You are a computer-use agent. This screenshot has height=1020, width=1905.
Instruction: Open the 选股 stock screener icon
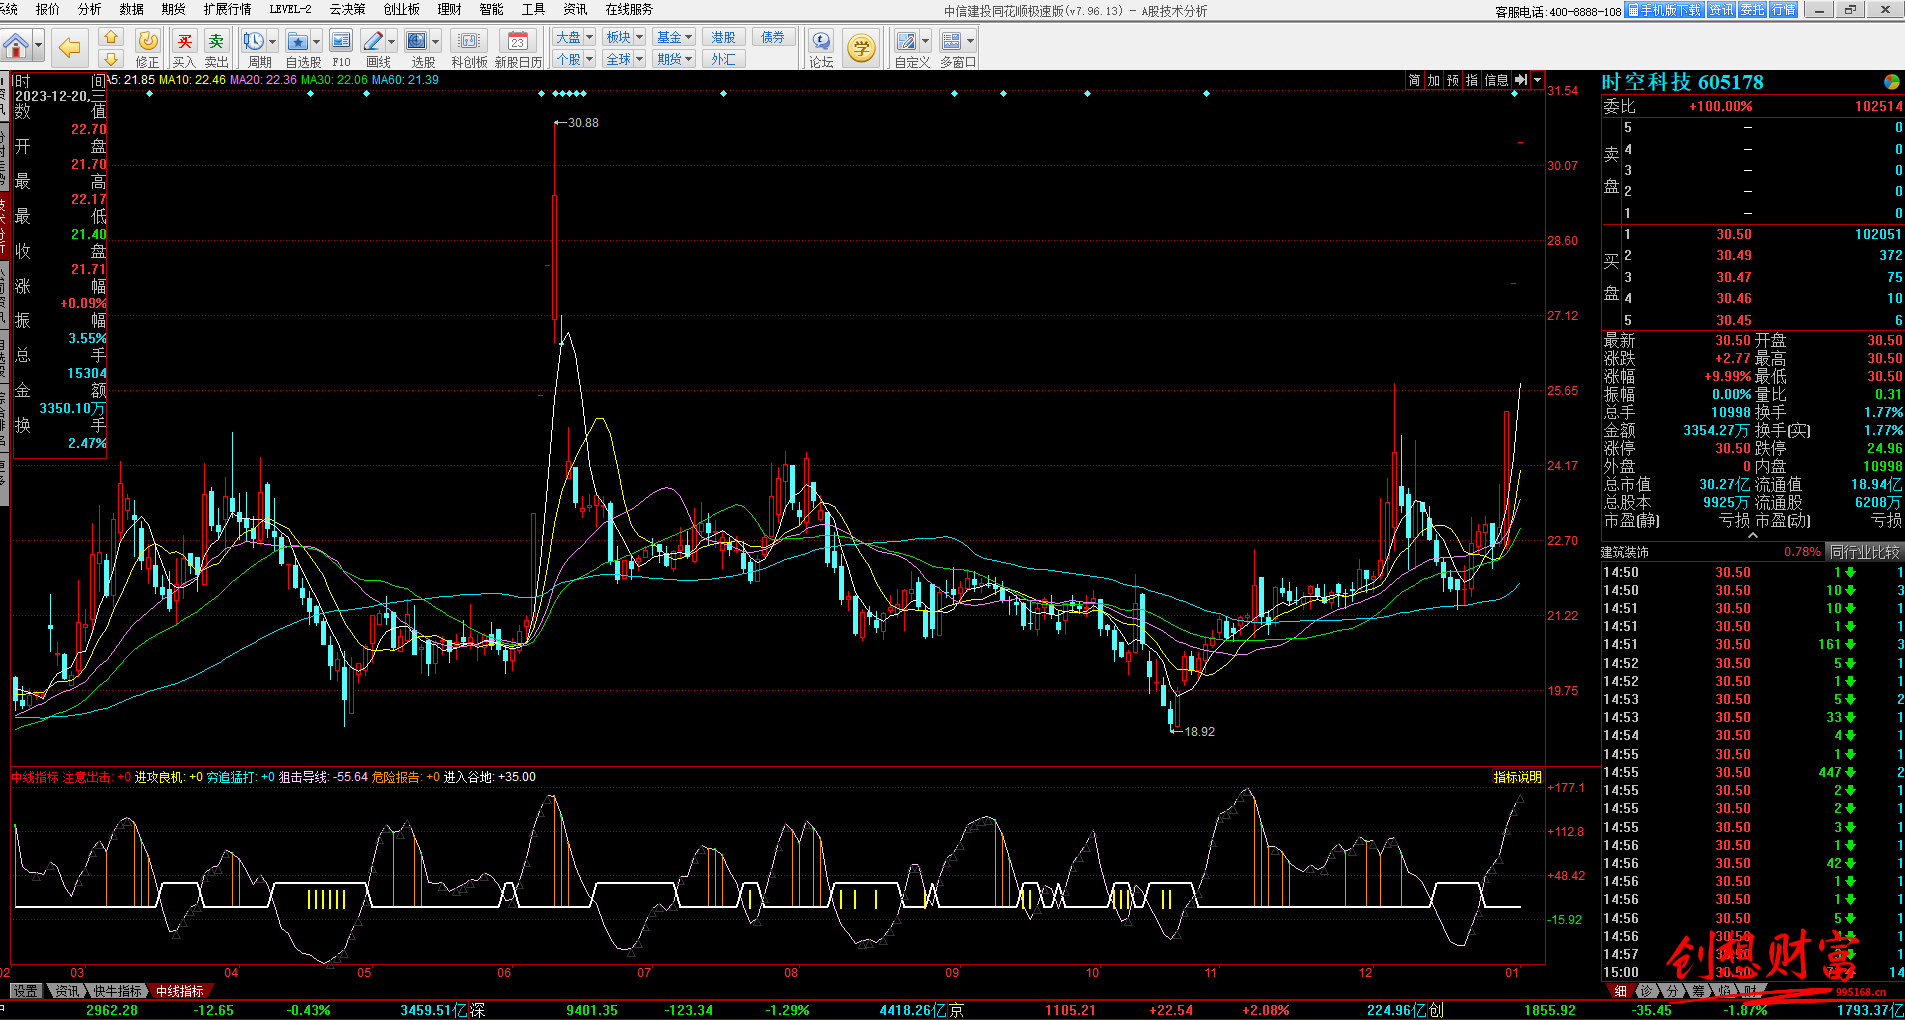click(417, 41)
